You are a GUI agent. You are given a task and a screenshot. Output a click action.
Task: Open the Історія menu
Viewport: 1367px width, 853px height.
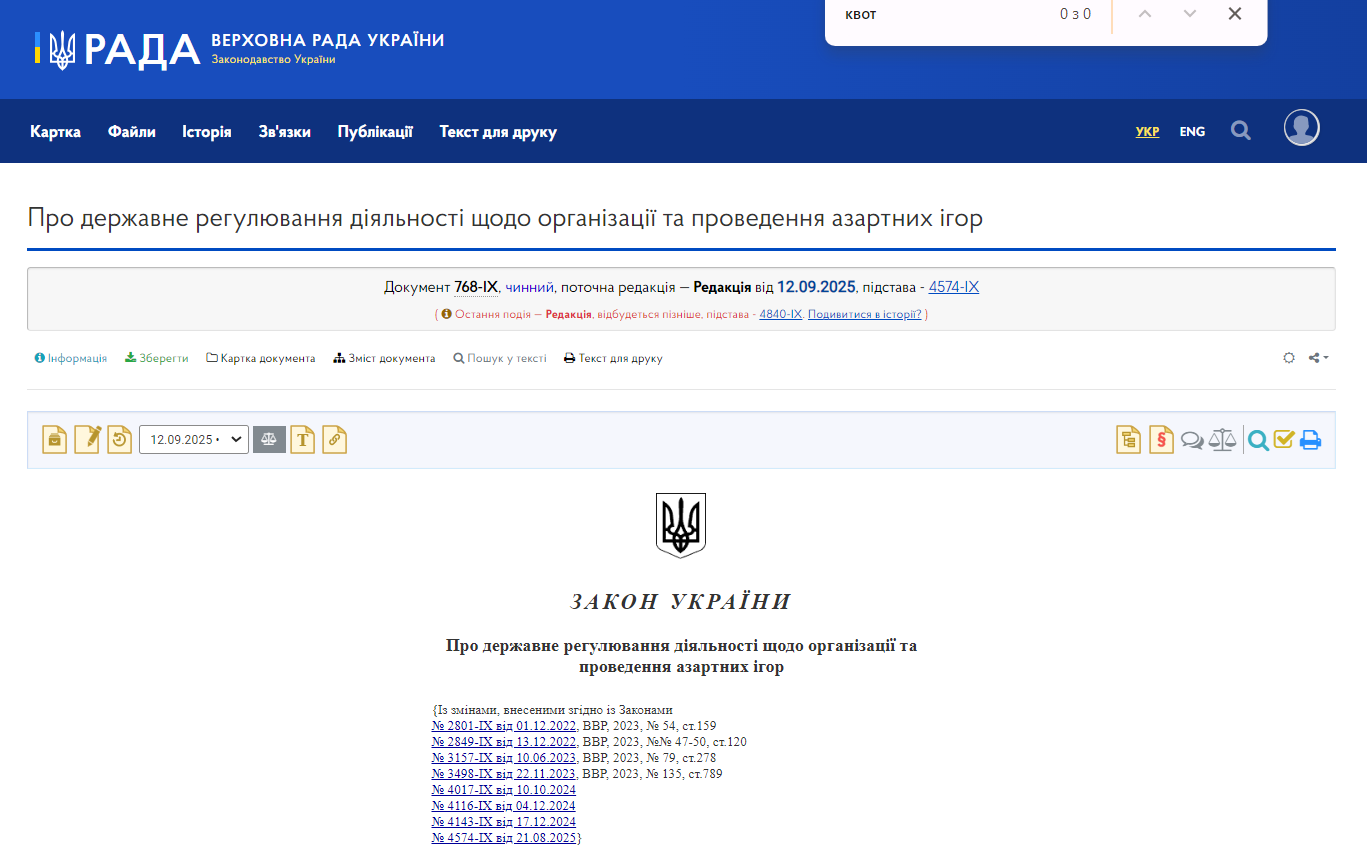pos(207,131)
